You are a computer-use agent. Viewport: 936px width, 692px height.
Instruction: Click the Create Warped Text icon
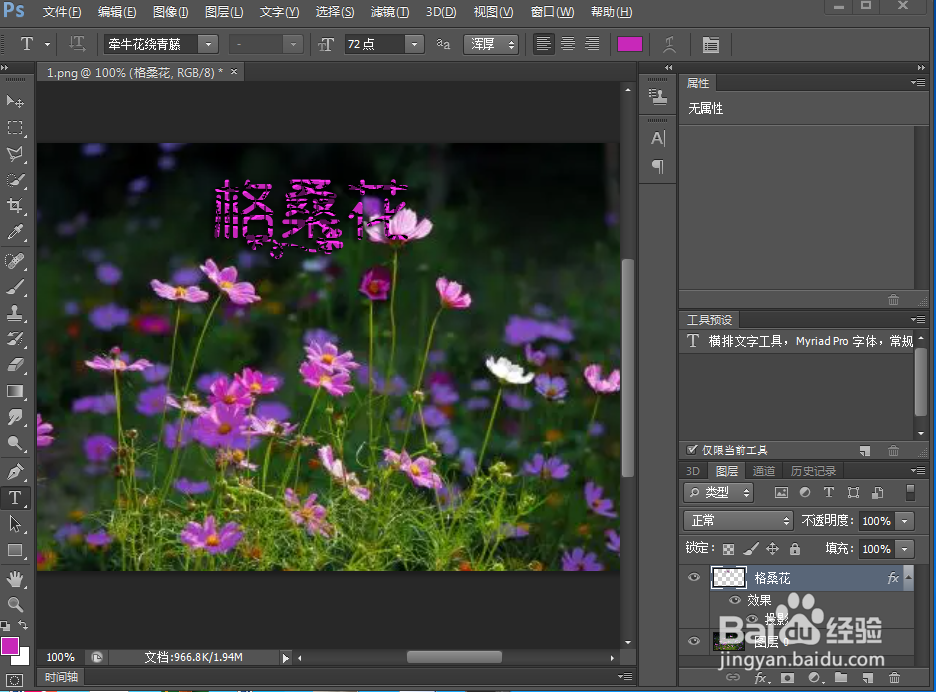[670, 44]
